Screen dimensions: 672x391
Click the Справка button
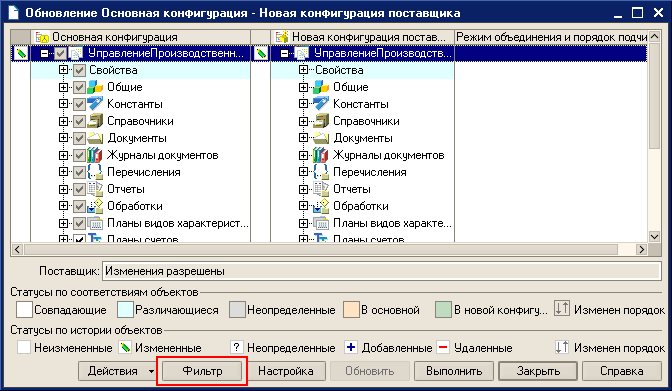[x=622, y=371]
